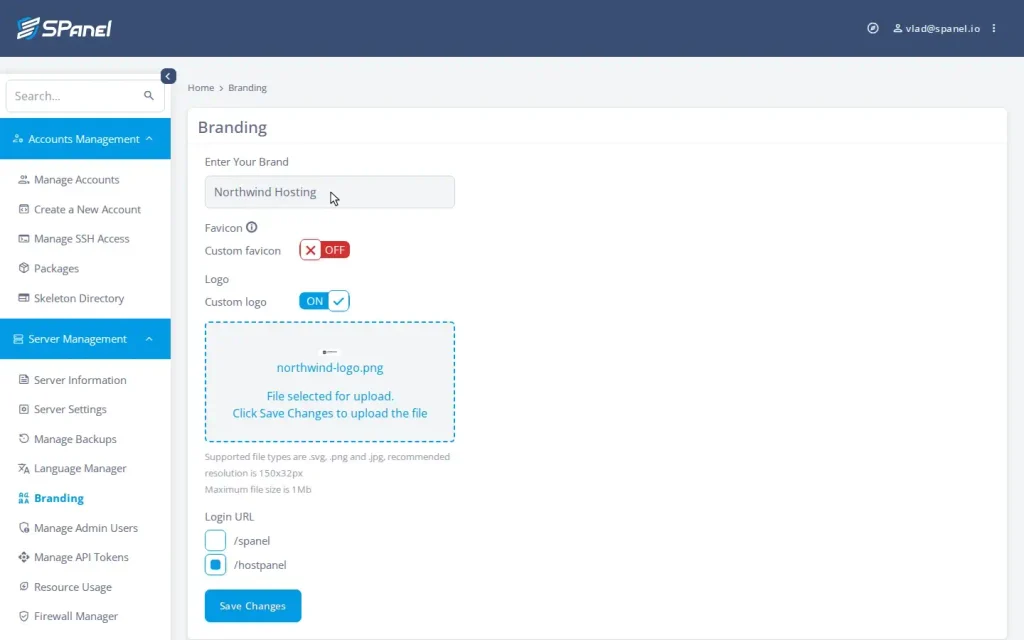Click the Manage Admin Users icon
1024x640 pixels.
[x=24, y=528]
